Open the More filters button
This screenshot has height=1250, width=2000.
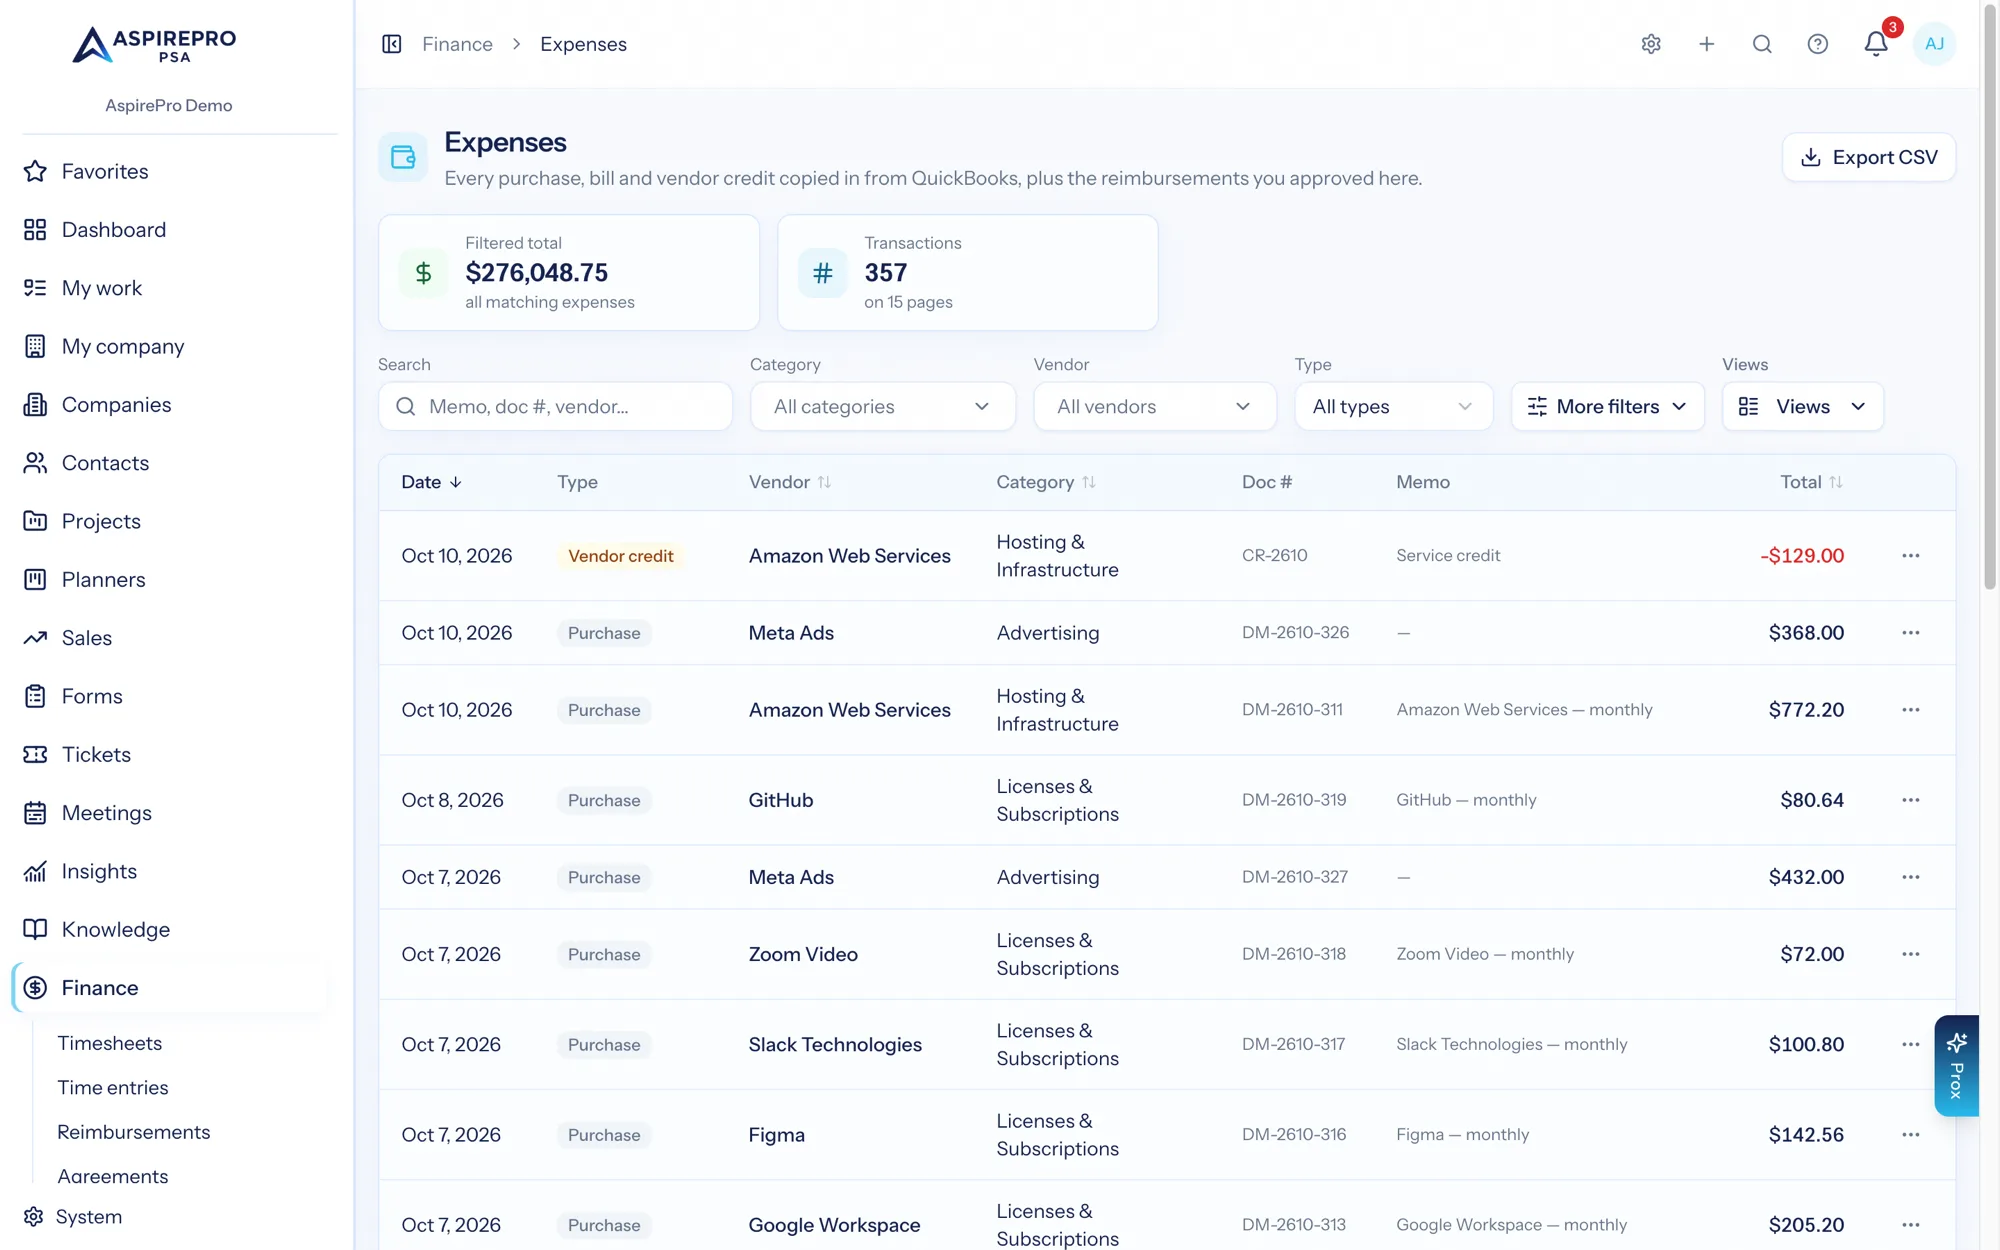[1607, 407]
